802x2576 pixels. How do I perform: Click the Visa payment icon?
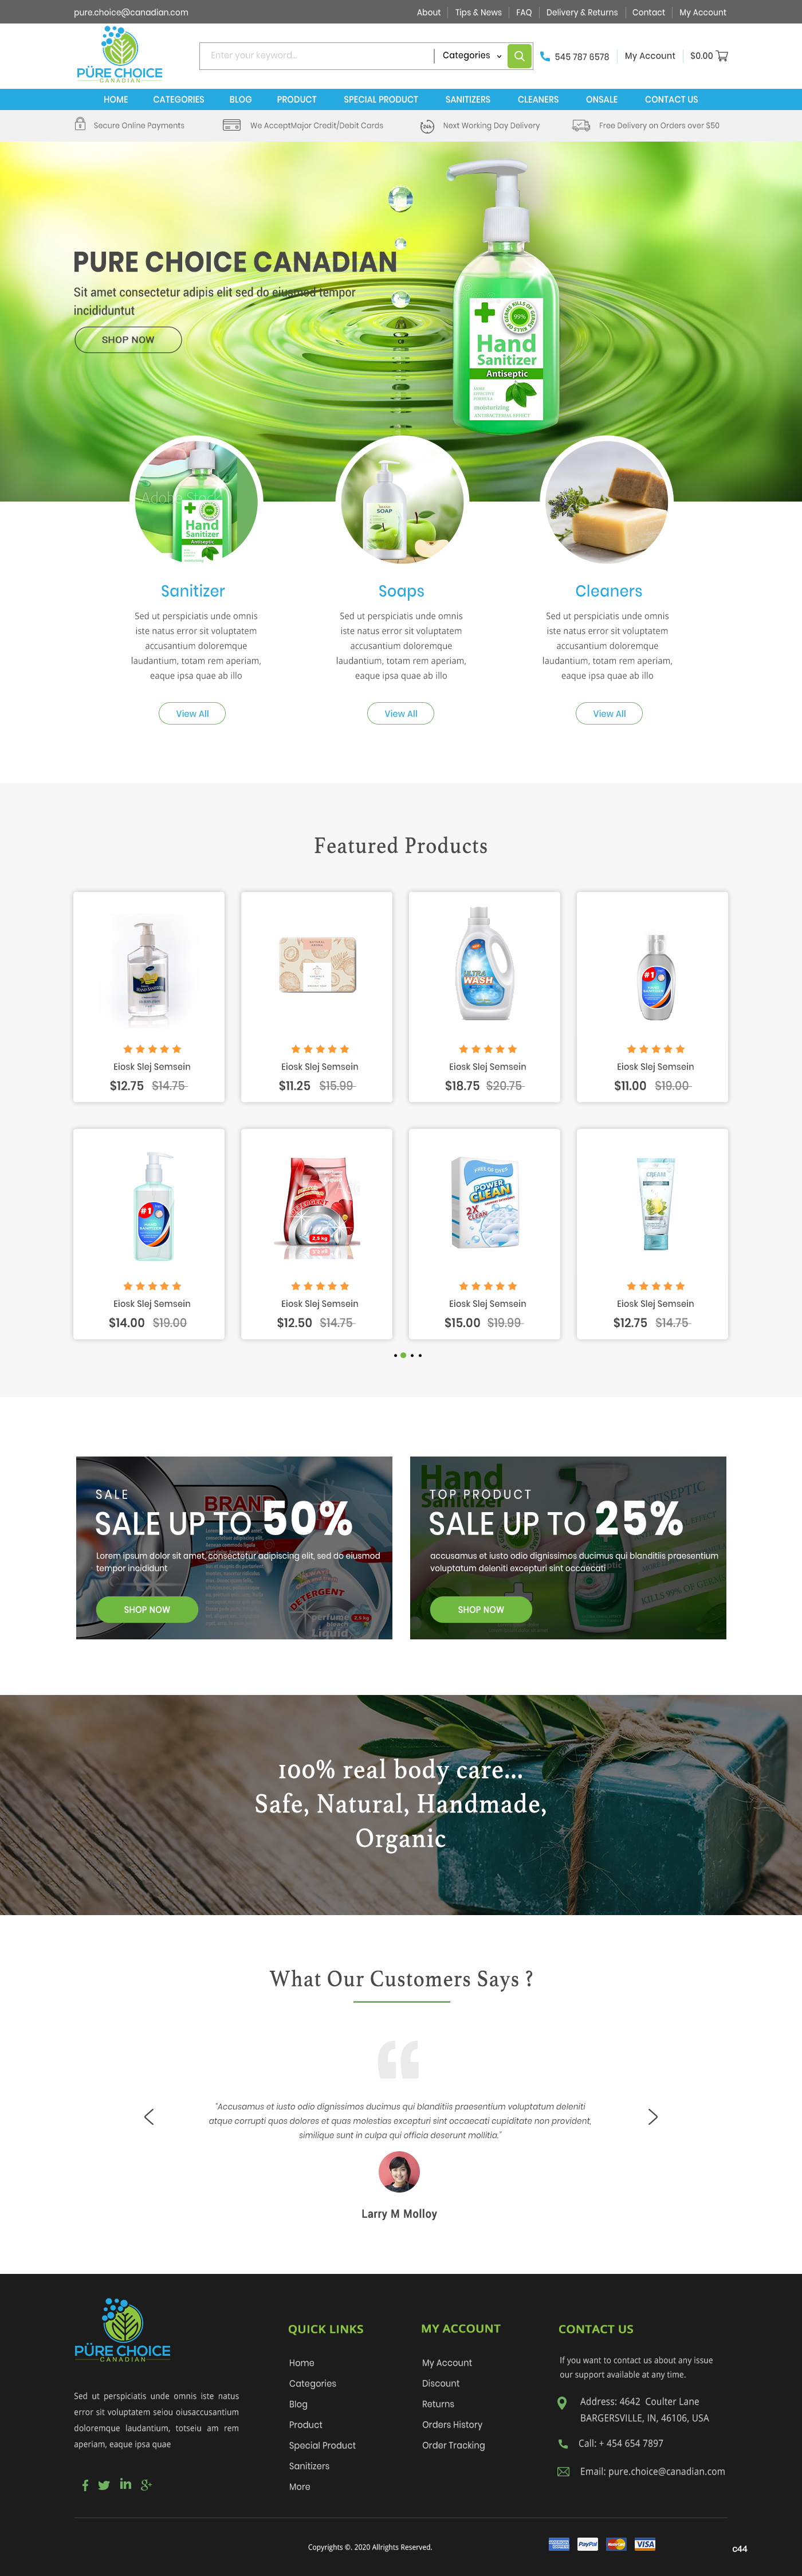(x=645, y=2544)
